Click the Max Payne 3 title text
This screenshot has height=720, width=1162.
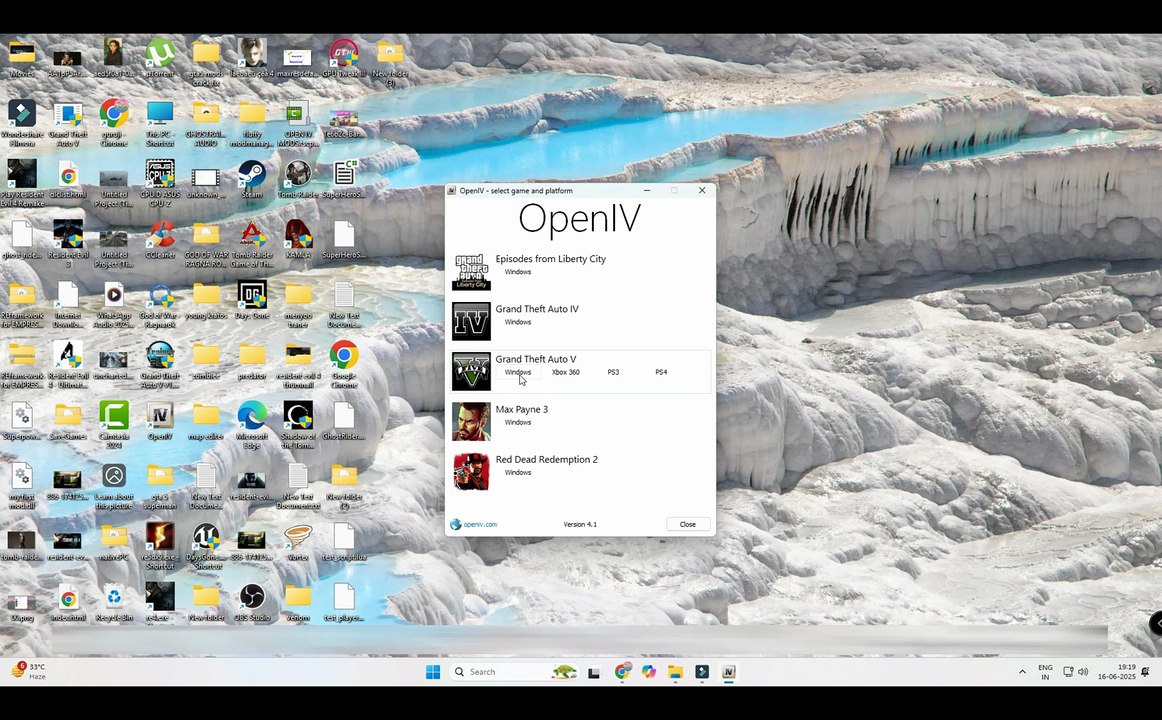[522, 409]
